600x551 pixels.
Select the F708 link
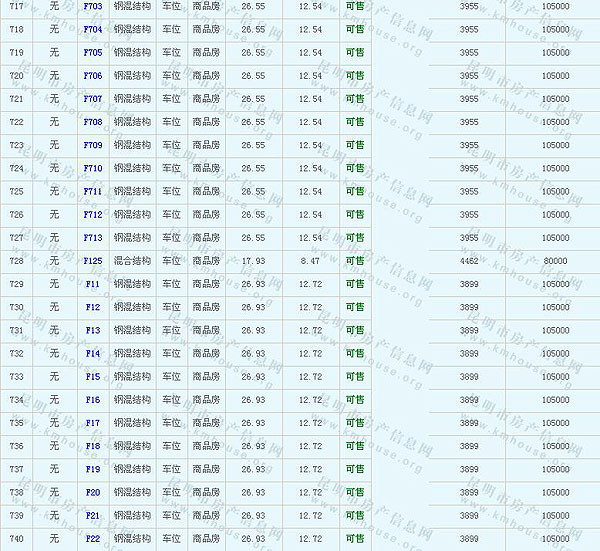click(x=93, y=122)
